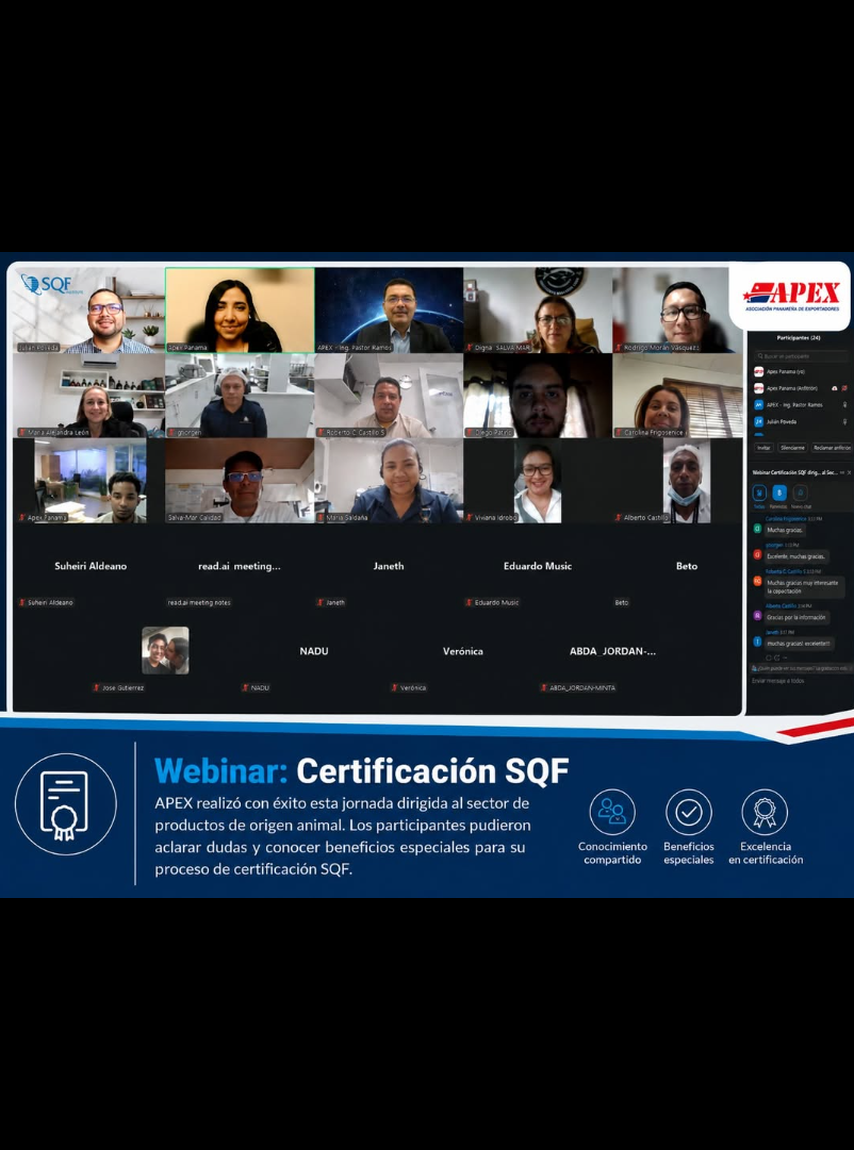
Task: Select Digna SALVA MAR video tile
Action: 538,310
